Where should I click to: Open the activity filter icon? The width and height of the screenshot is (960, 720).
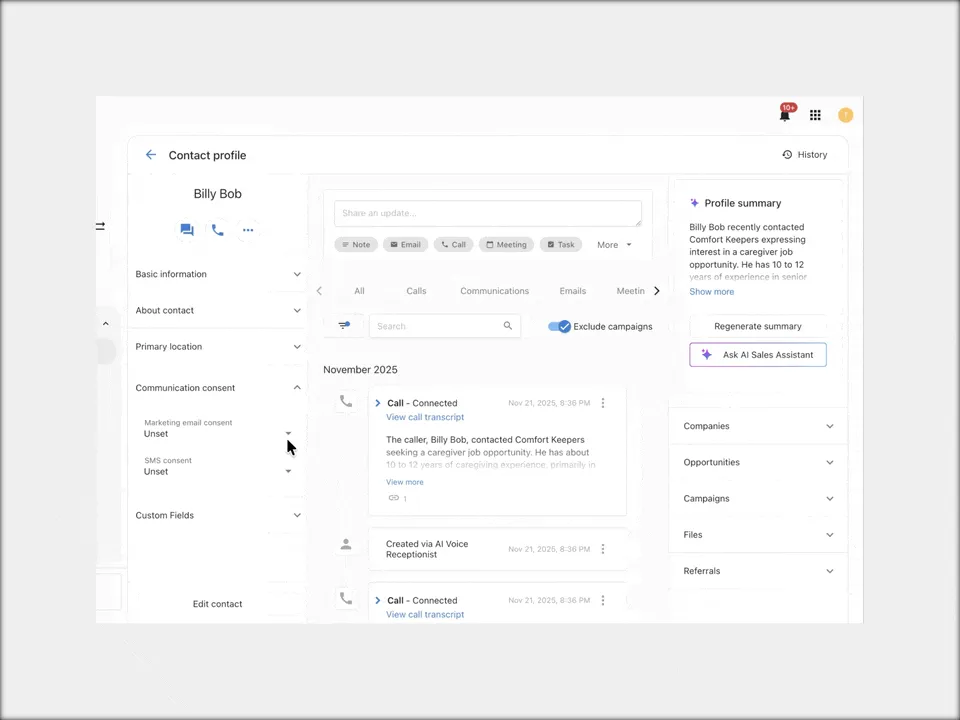coord(344,326)
